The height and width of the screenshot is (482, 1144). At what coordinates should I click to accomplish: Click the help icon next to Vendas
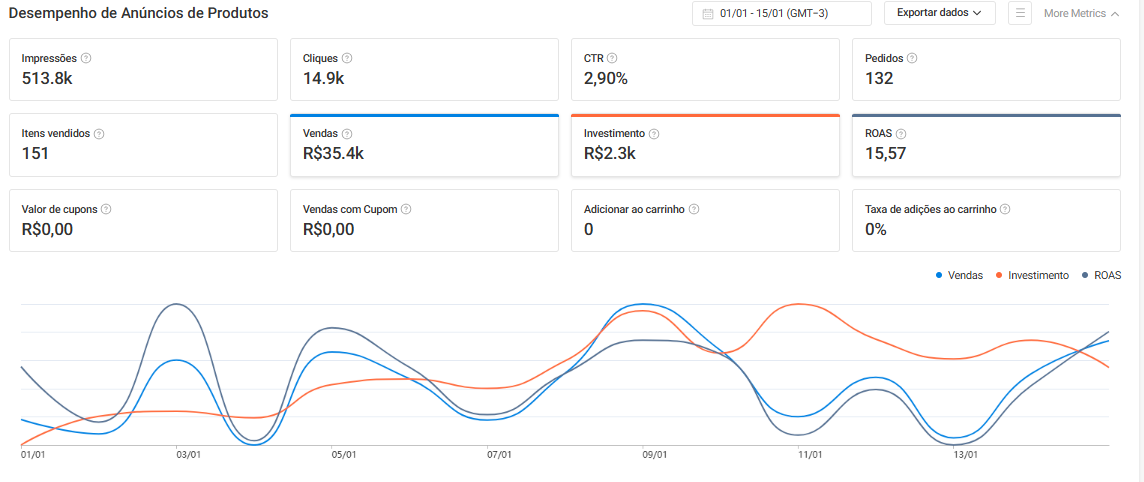[x=347, y=134]
